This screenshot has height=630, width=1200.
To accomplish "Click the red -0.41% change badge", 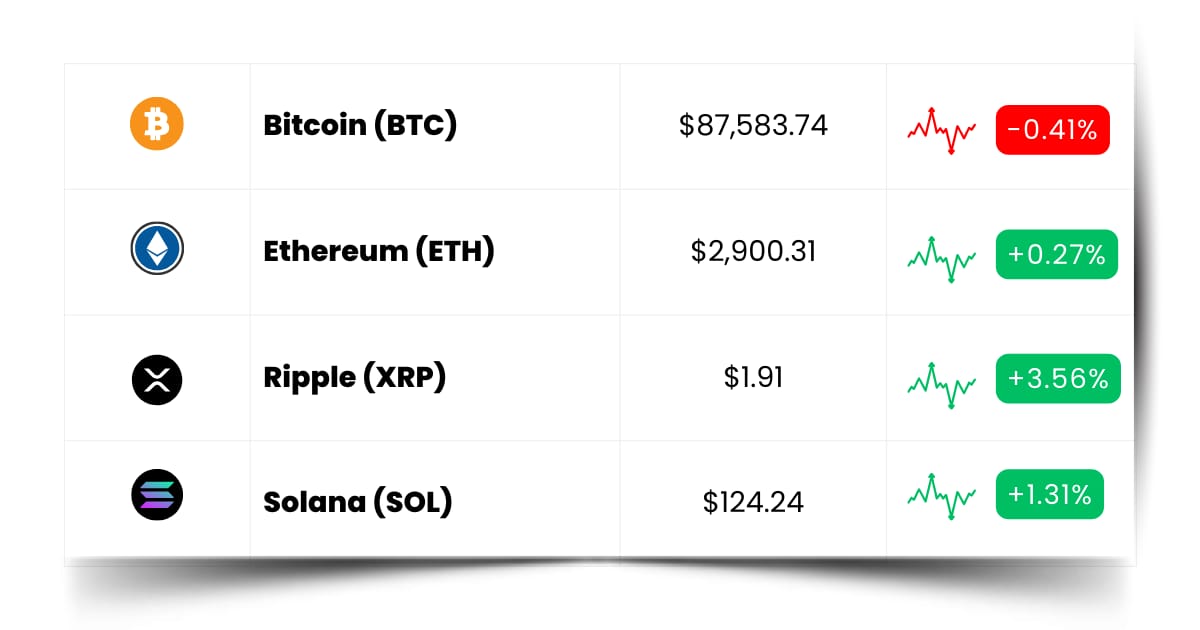I will click(x=1053, y=130).
